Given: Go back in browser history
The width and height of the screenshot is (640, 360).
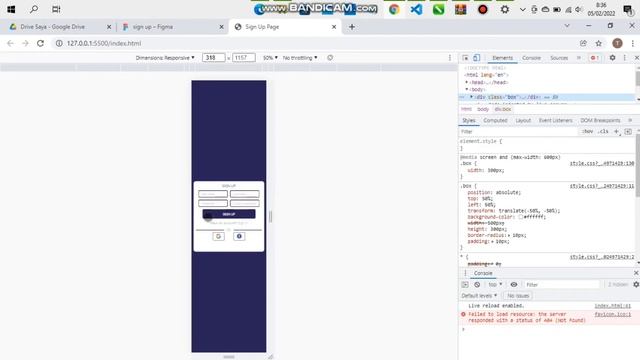Looking at the screenshot, I should (10, 43).
